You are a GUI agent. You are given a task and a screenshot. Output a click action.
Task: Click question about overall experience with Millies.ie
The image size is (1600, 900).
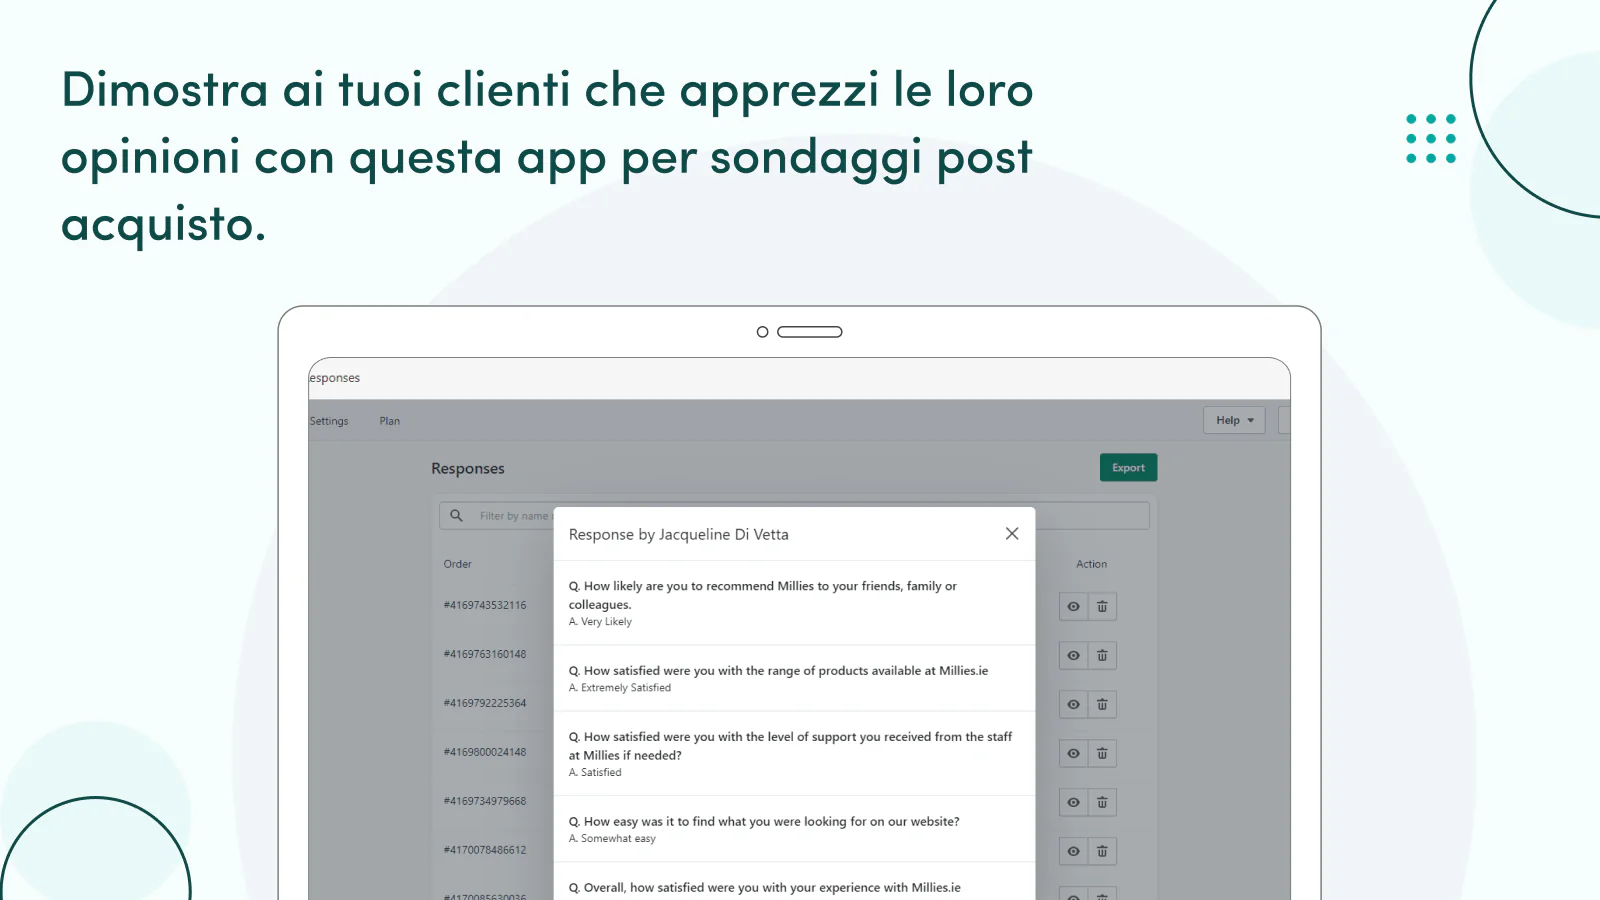764,888
